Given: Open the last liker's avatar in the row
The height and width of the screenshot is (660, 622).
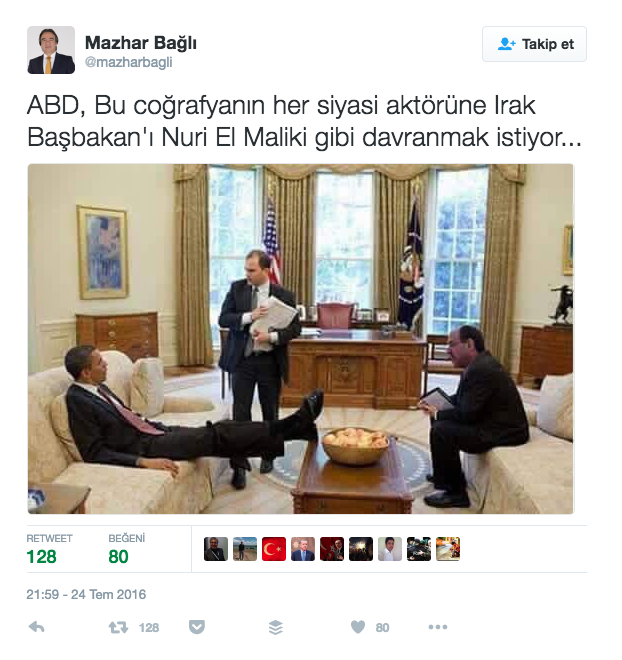Looking at the screenshot, I should 448,549.
